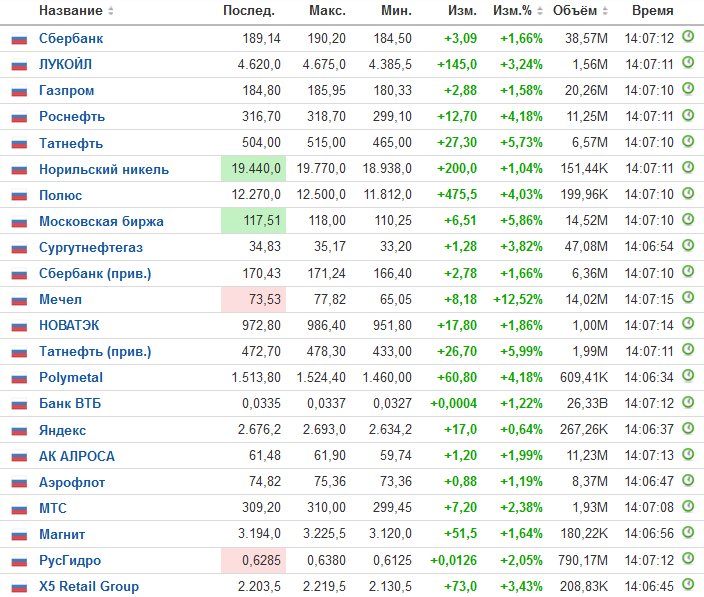This screenshot has width=704, height=597.
Task: Open the Полюс stock link
Action: [61, 195]
